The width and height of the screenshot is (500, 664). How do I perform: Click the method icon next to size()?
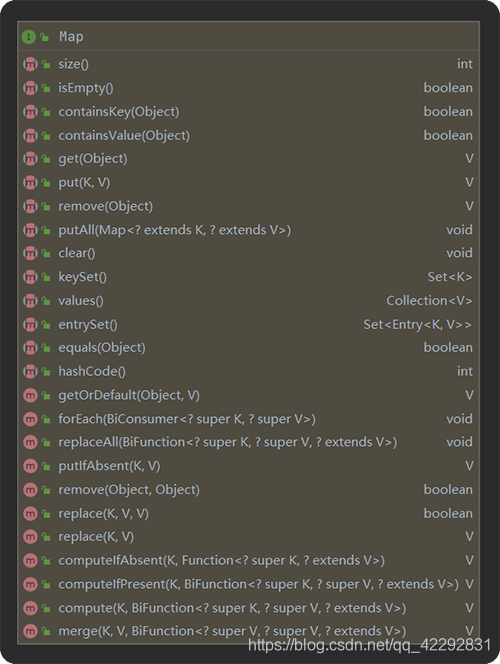click(x=30, y=64)
